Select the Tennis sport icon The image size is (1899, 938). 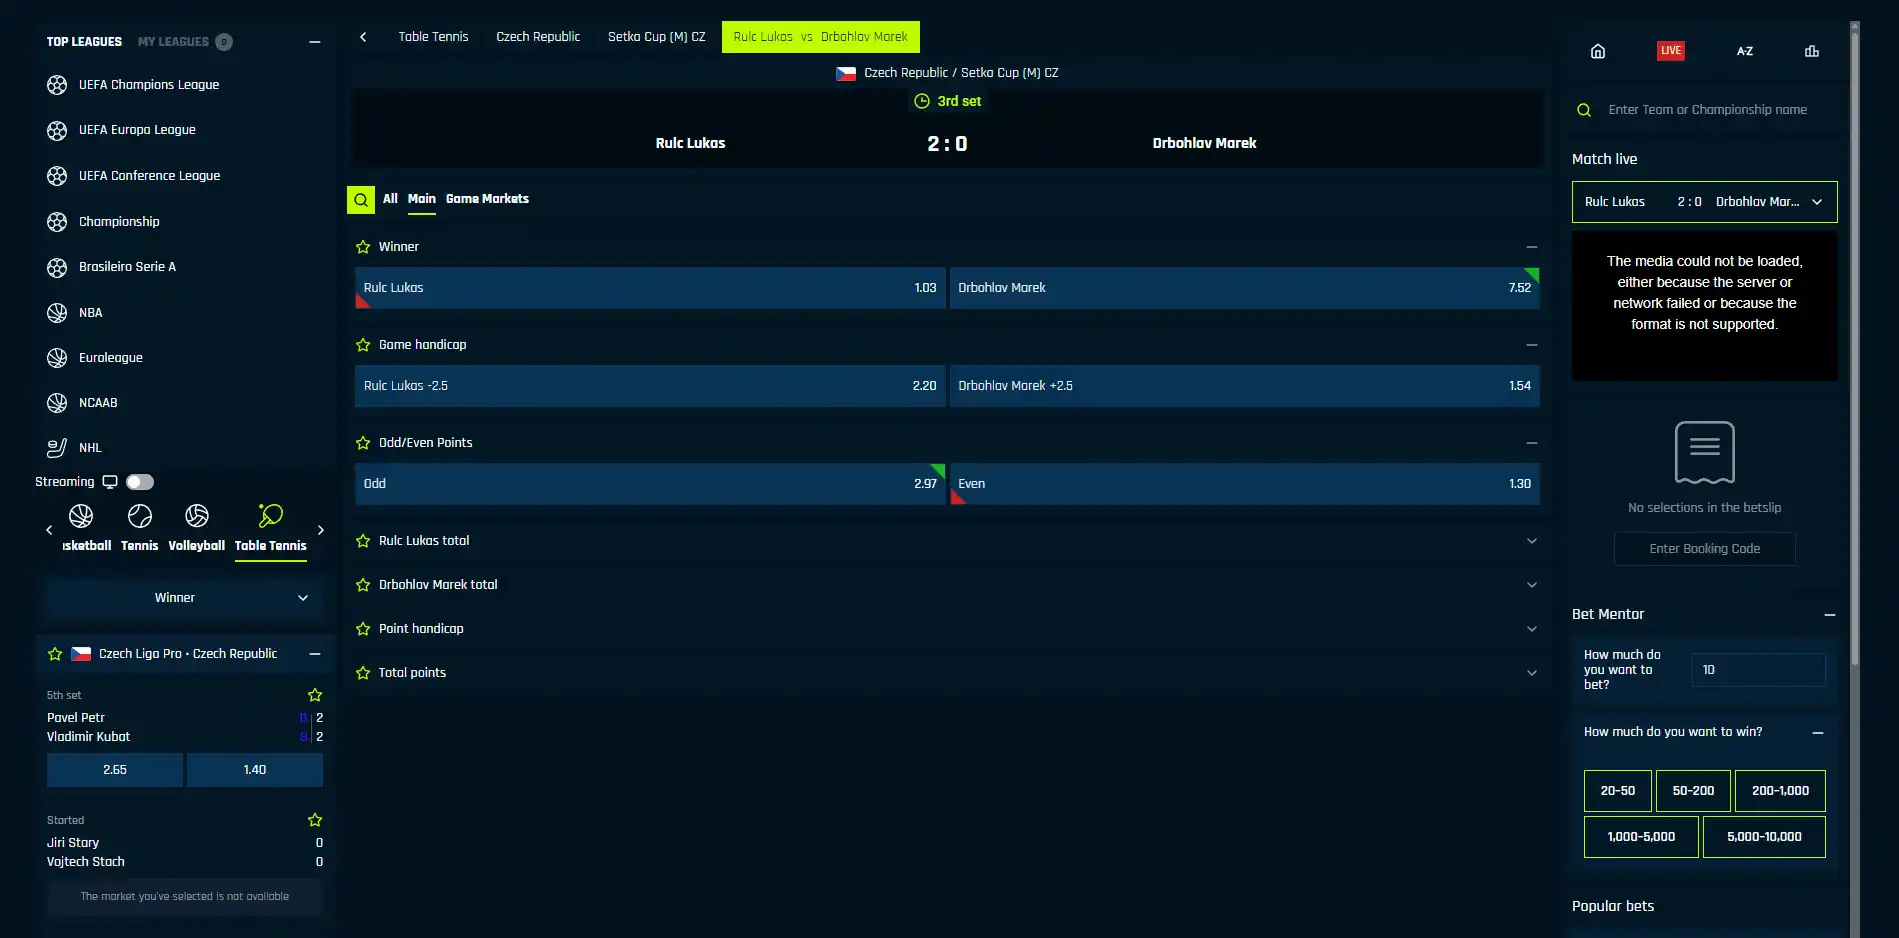click(x=140, y=528)
